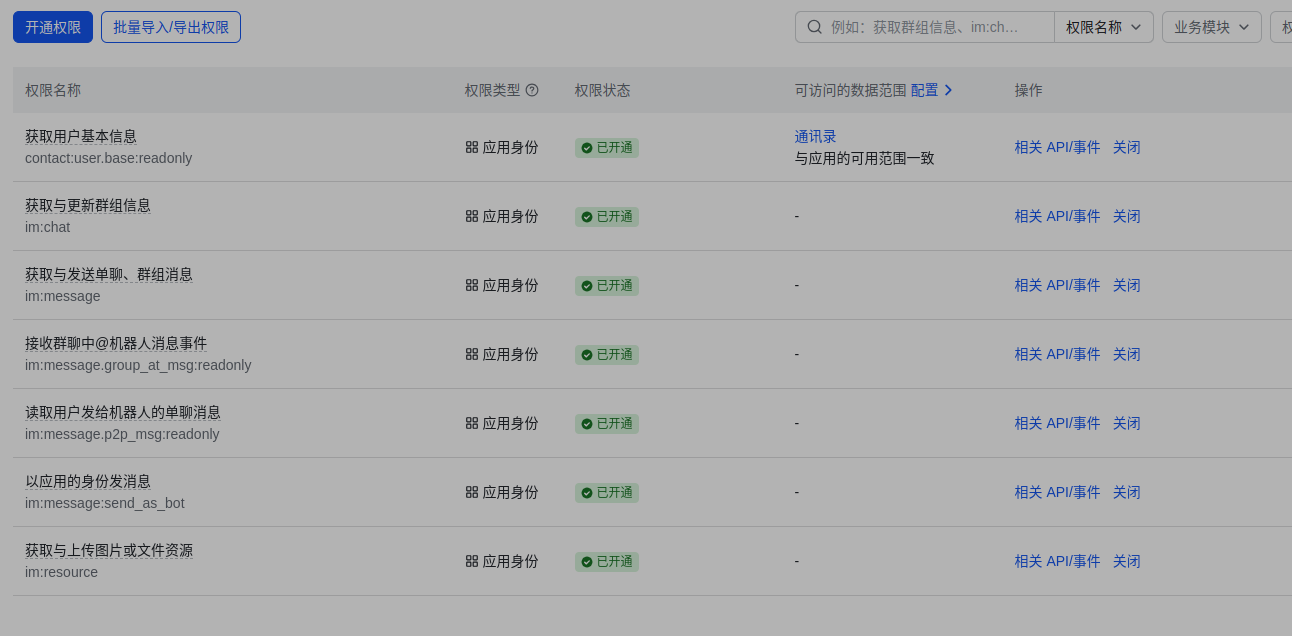The width and height of the screenshot is (1292, 636).
Task: Click 关闭 for 获取与发送单聊、群组消息
Action: click(1127, 285)
